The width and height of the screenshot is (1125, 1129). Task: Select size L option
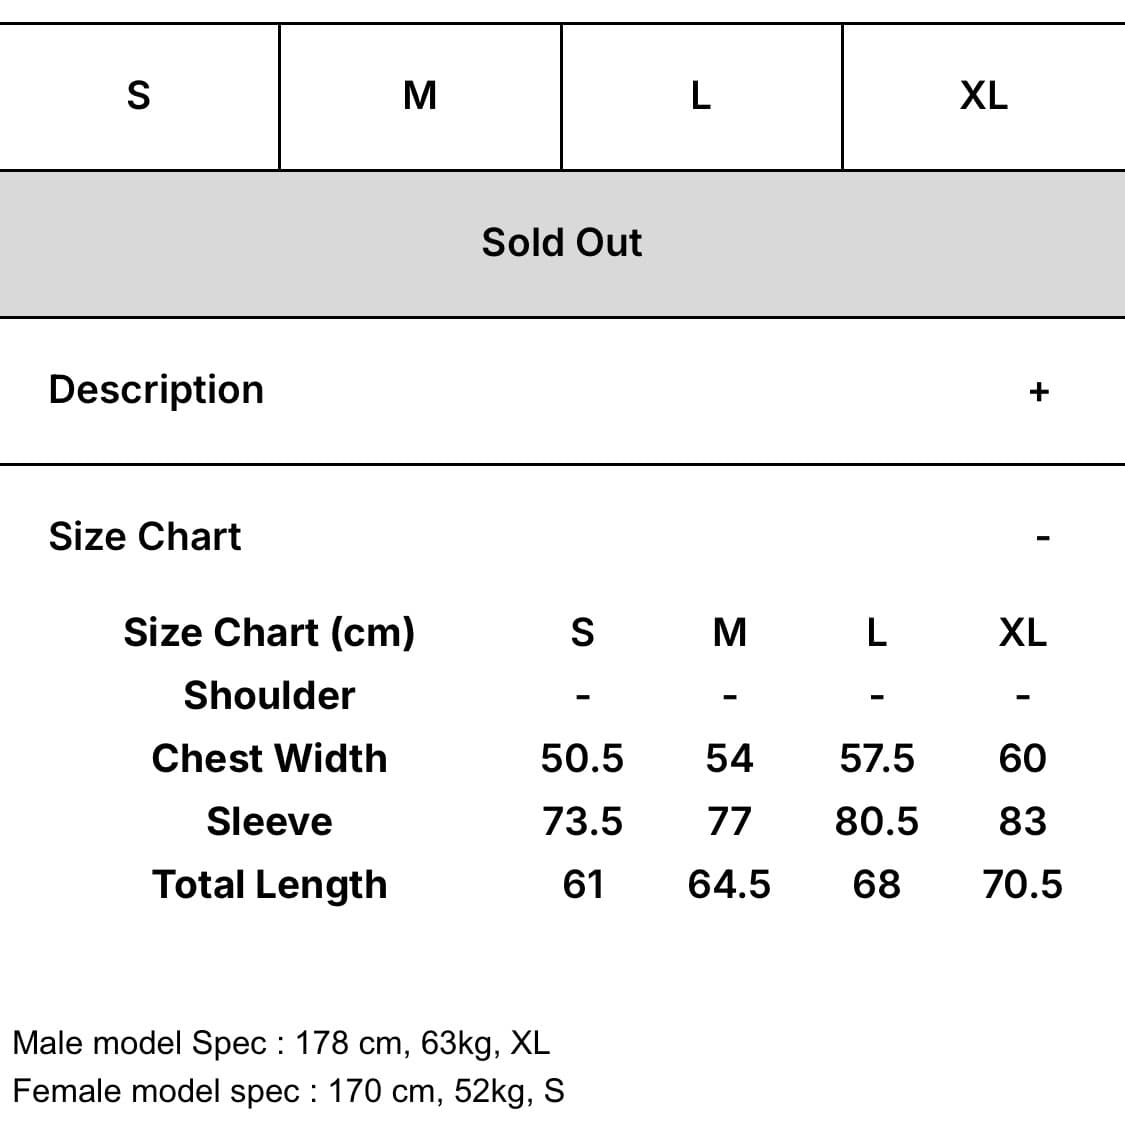[701, 96]
